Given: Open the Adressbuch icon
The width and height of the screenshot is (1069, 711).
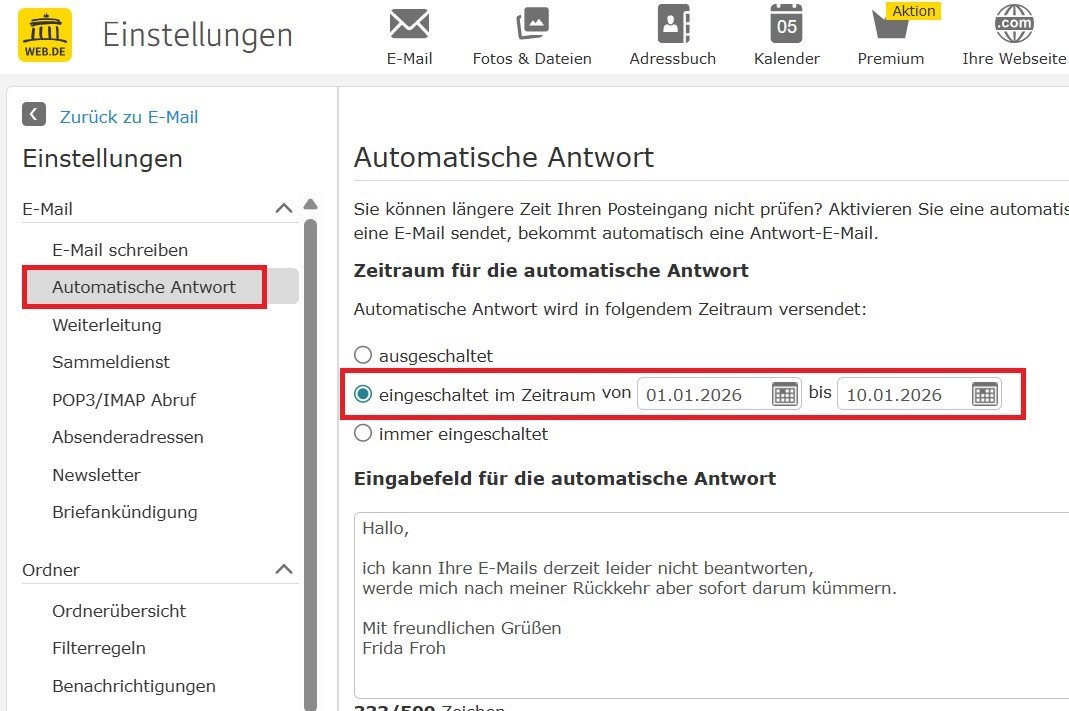Looking at the screenshot, I should [672, 23].
